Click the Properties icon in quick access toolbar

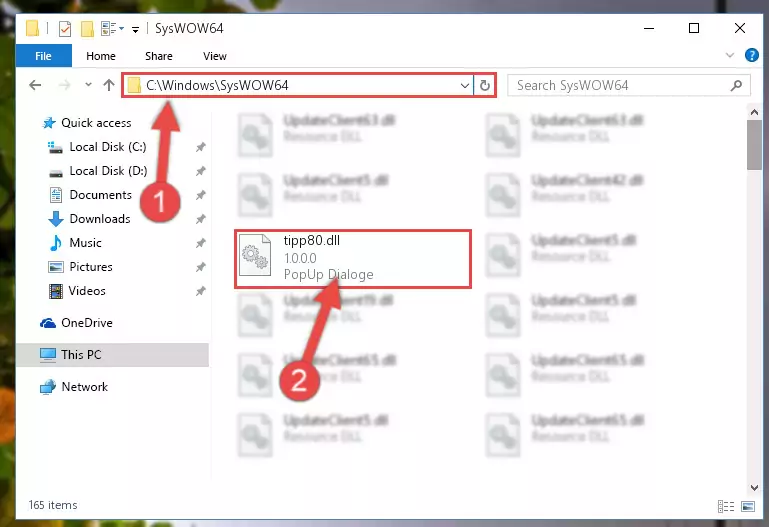pos(65,28)
